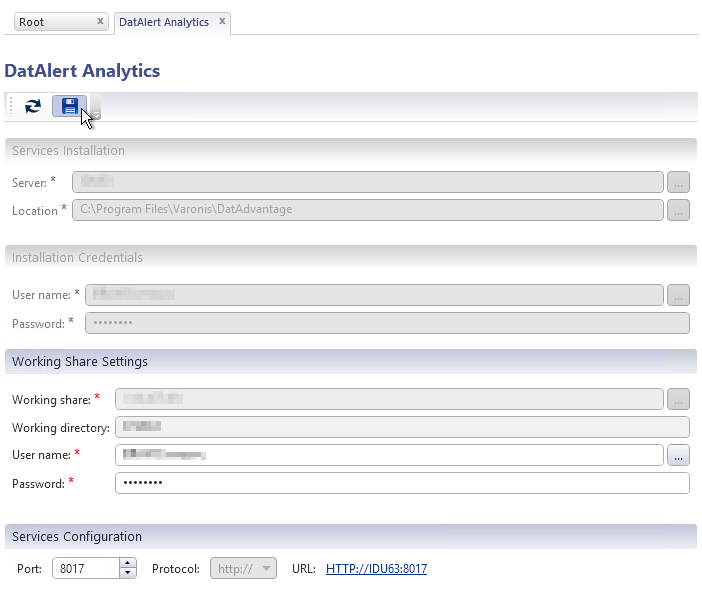Image resolution: width=702 pixels, height=599 pixels.
Task: Click the Working Share Settings header
Action: (x=351, y=361)
